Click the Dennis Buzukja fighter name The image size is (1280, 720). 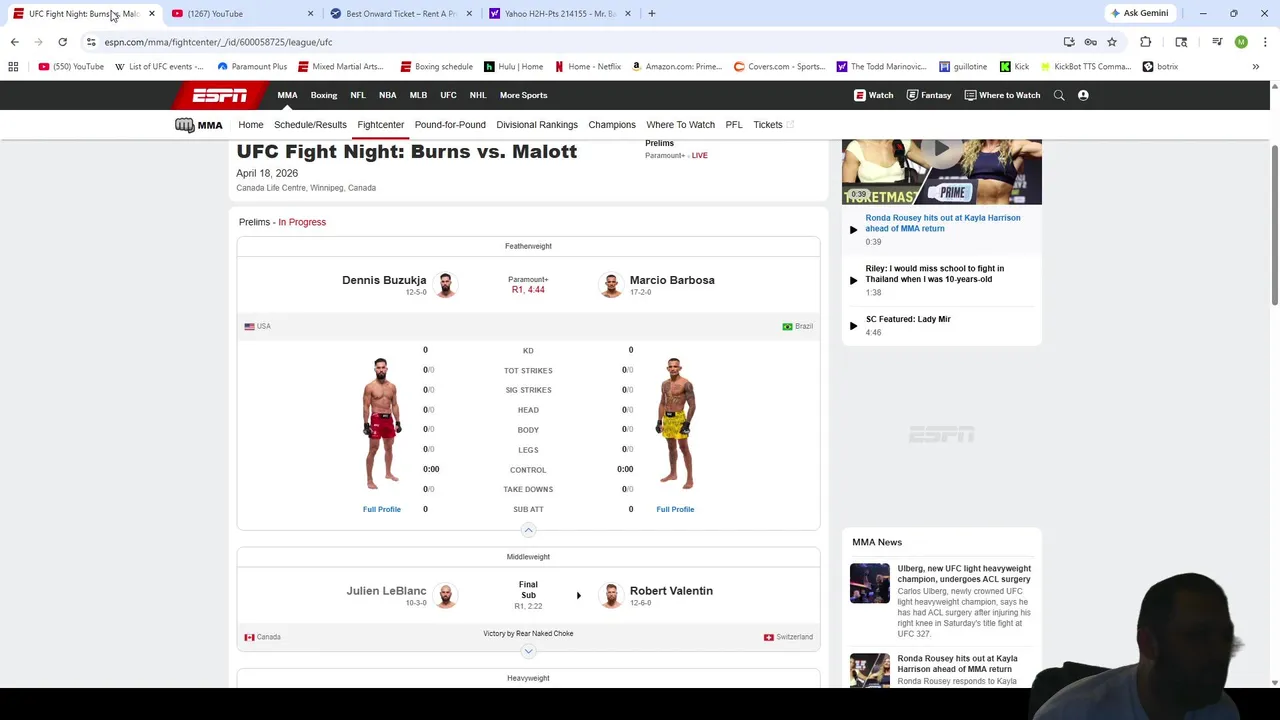[384, 280]
